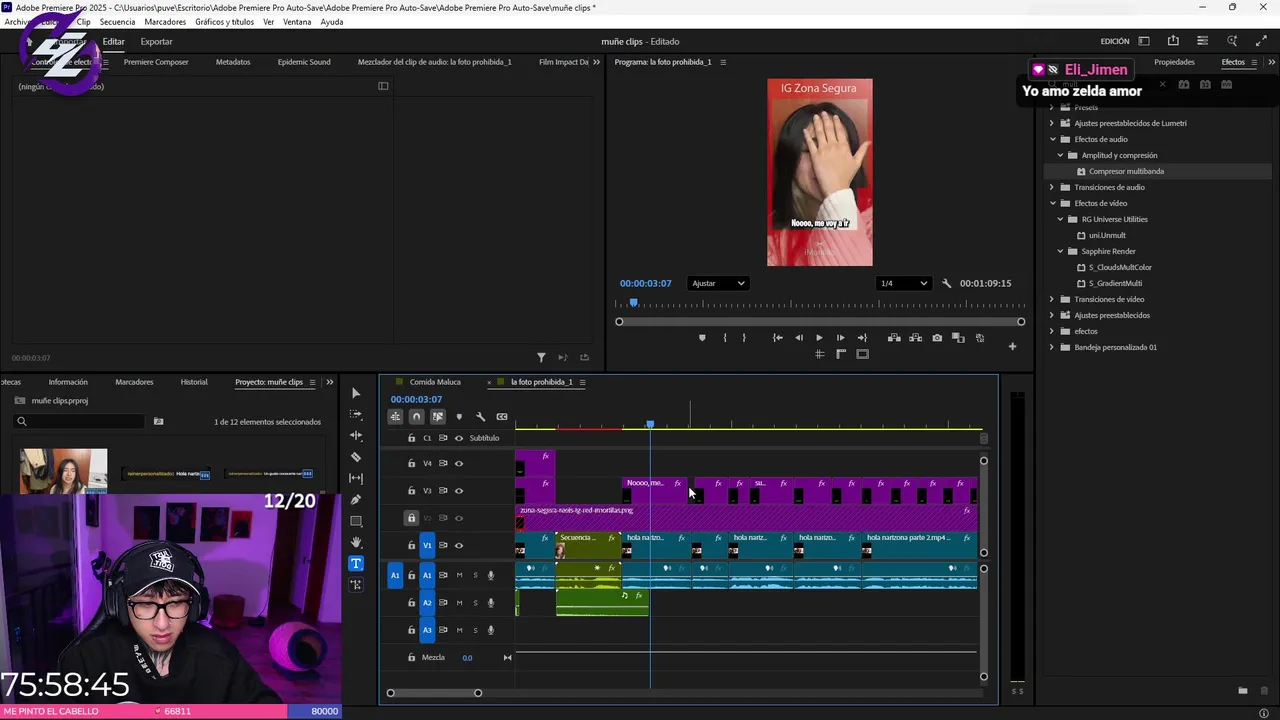Click the Extract button in Program Monitor

[x=915, y=338]
